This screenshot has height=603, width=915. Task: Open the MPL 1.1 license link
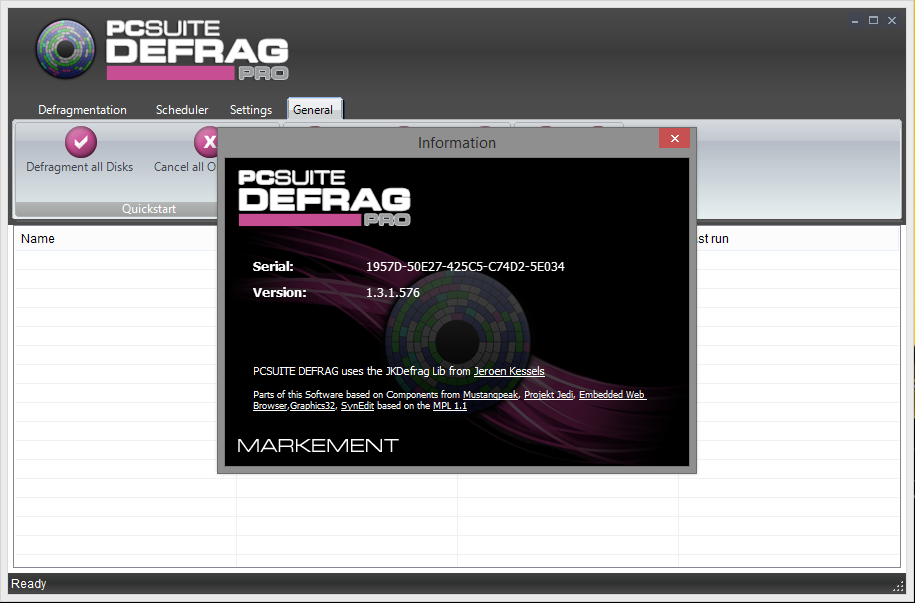tap(450, 406)
